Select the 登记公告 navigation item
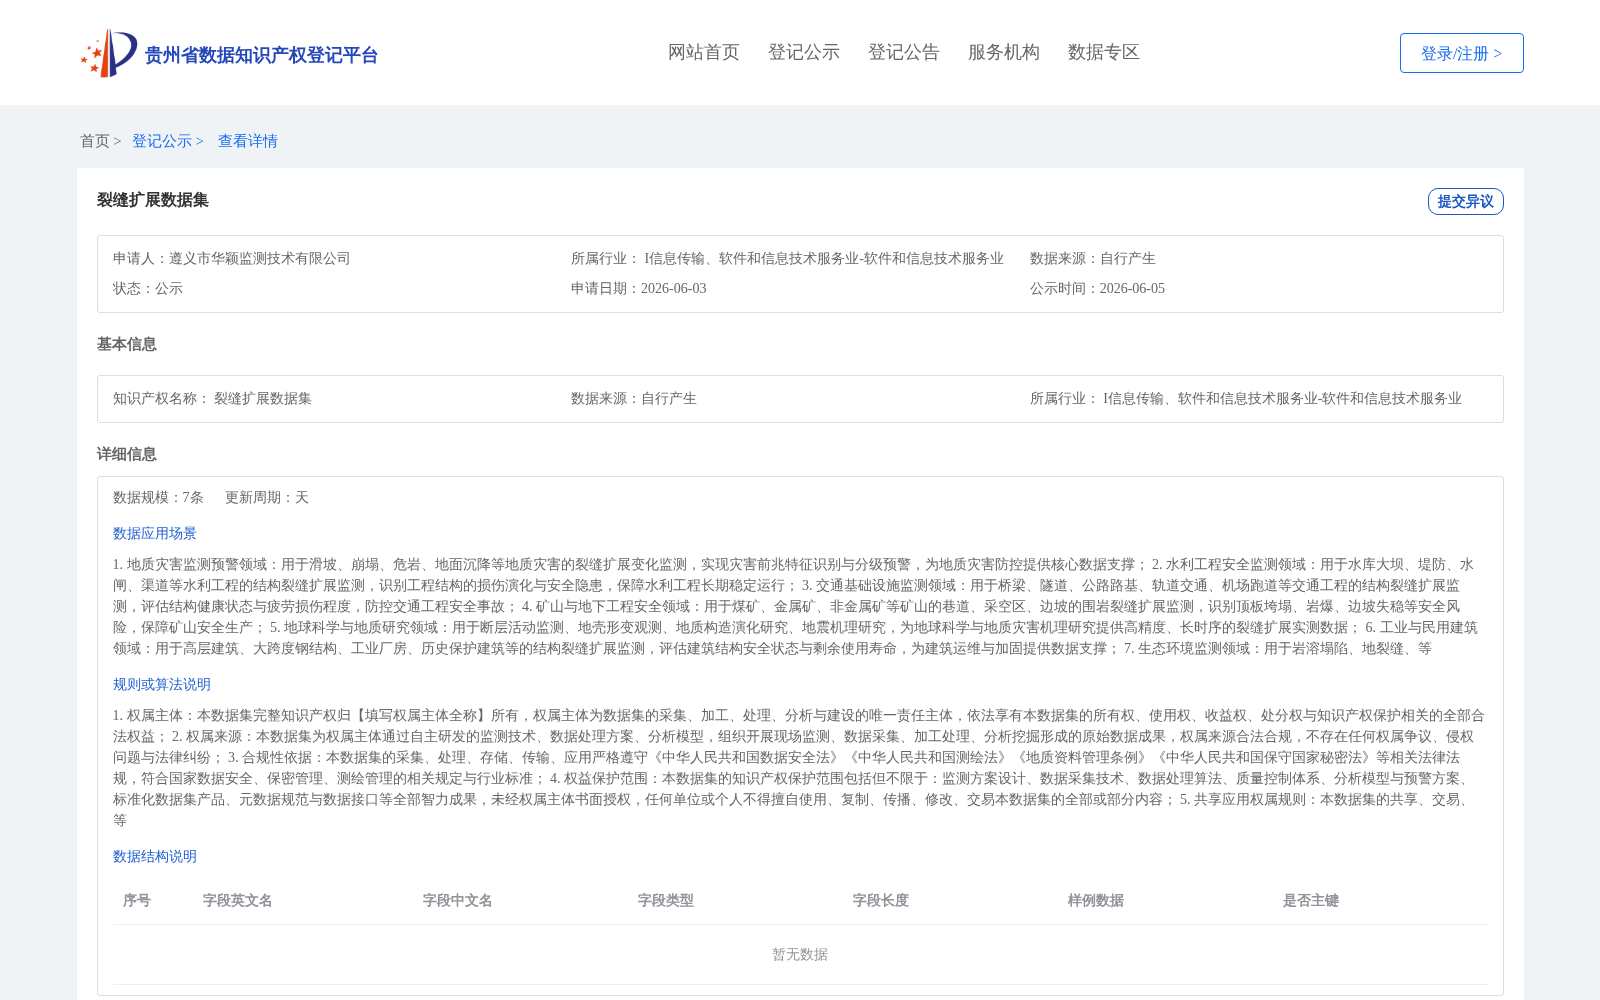Image resolution: width=1600 pixels, height=1000 pixels. [x=904, y=52]
